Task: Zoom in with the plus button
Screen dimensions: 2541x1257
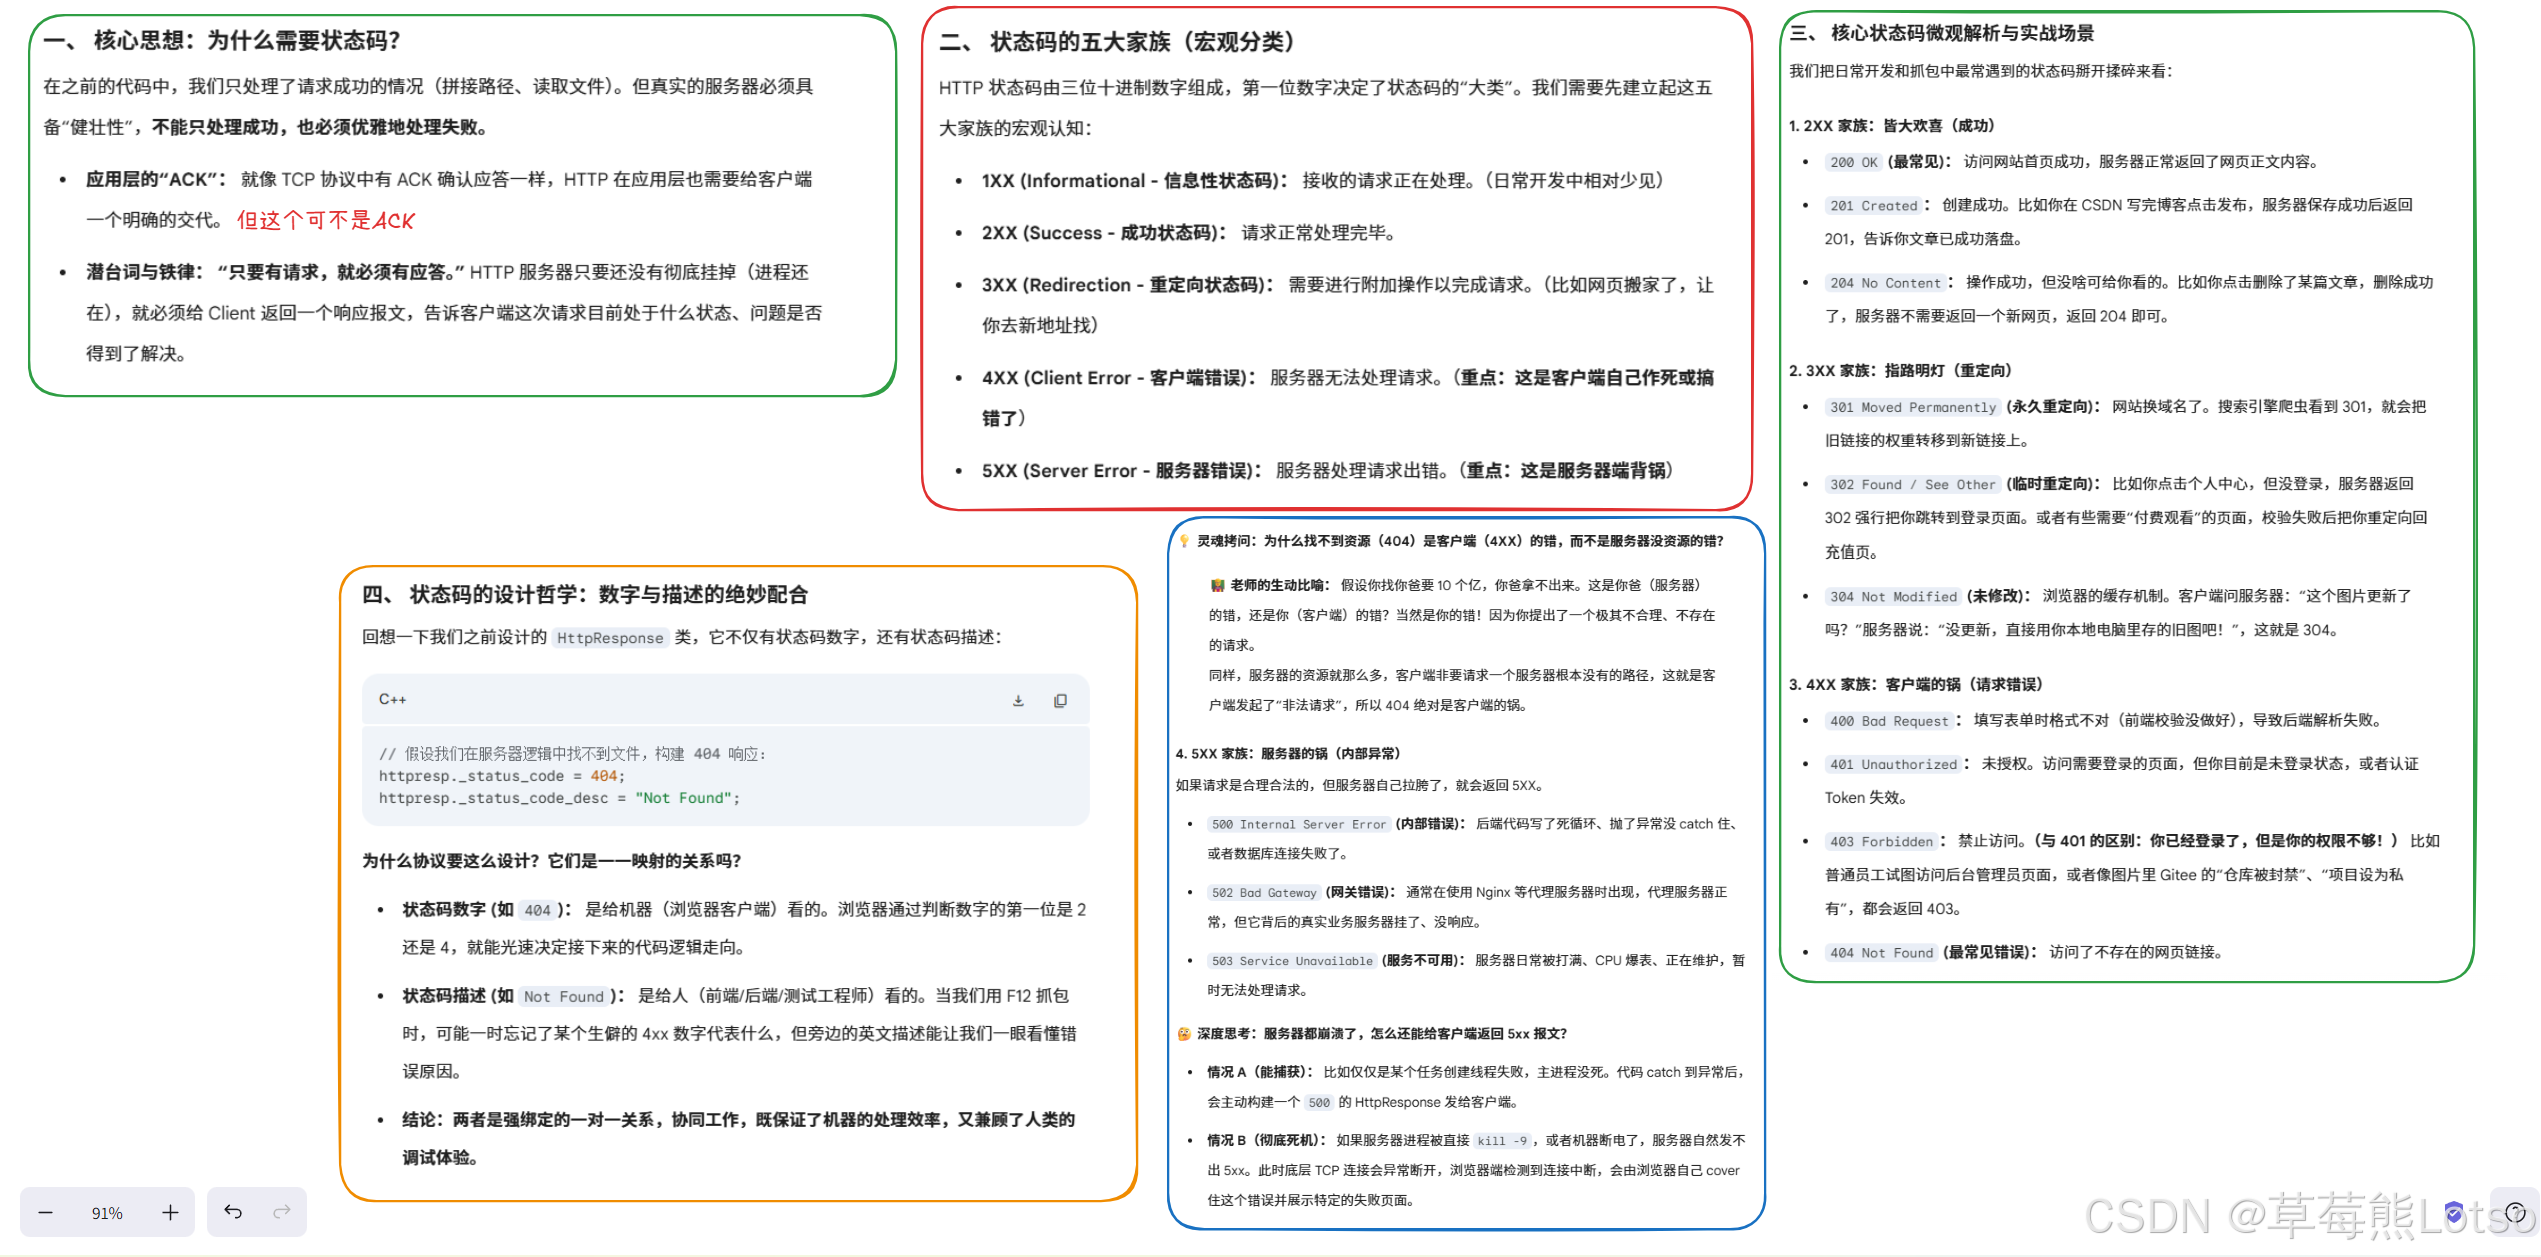Action: tap(170, 1212)
